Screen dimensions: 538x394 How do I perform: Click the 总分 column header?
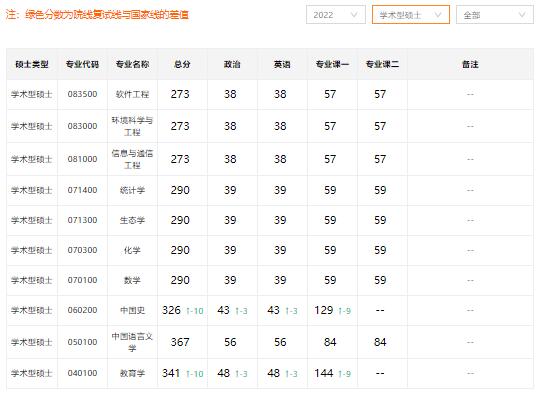[182, 64]
